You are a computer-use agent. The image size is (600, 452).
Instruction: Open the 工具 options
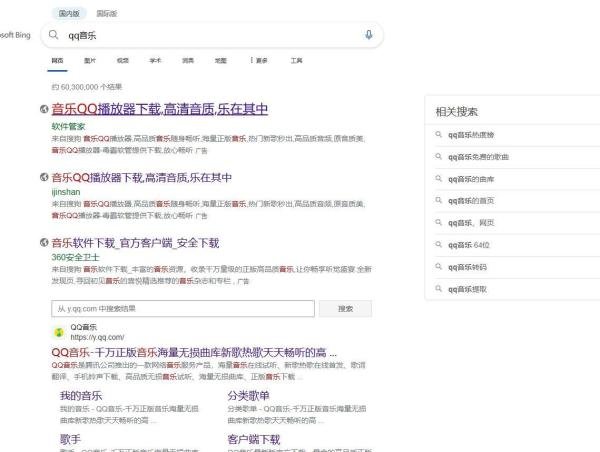(297, 60)
